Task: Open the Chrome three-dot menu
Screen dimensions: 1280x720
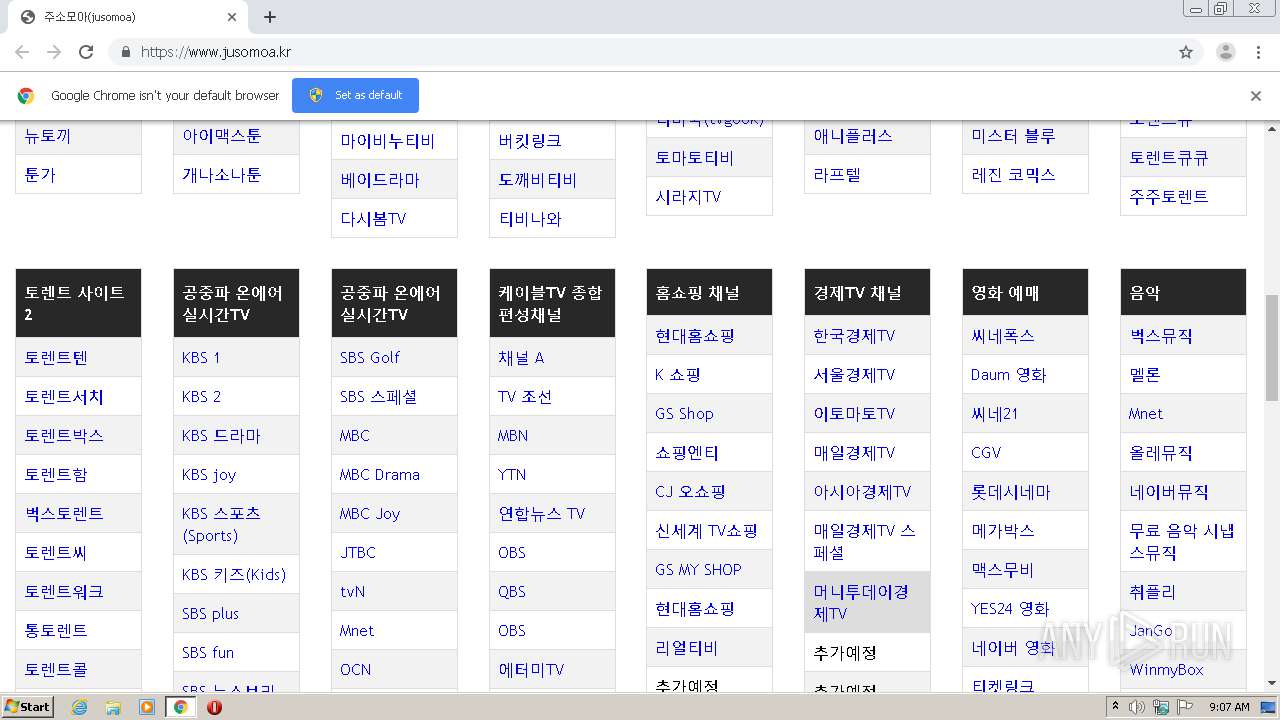Action: point(1258,52)
